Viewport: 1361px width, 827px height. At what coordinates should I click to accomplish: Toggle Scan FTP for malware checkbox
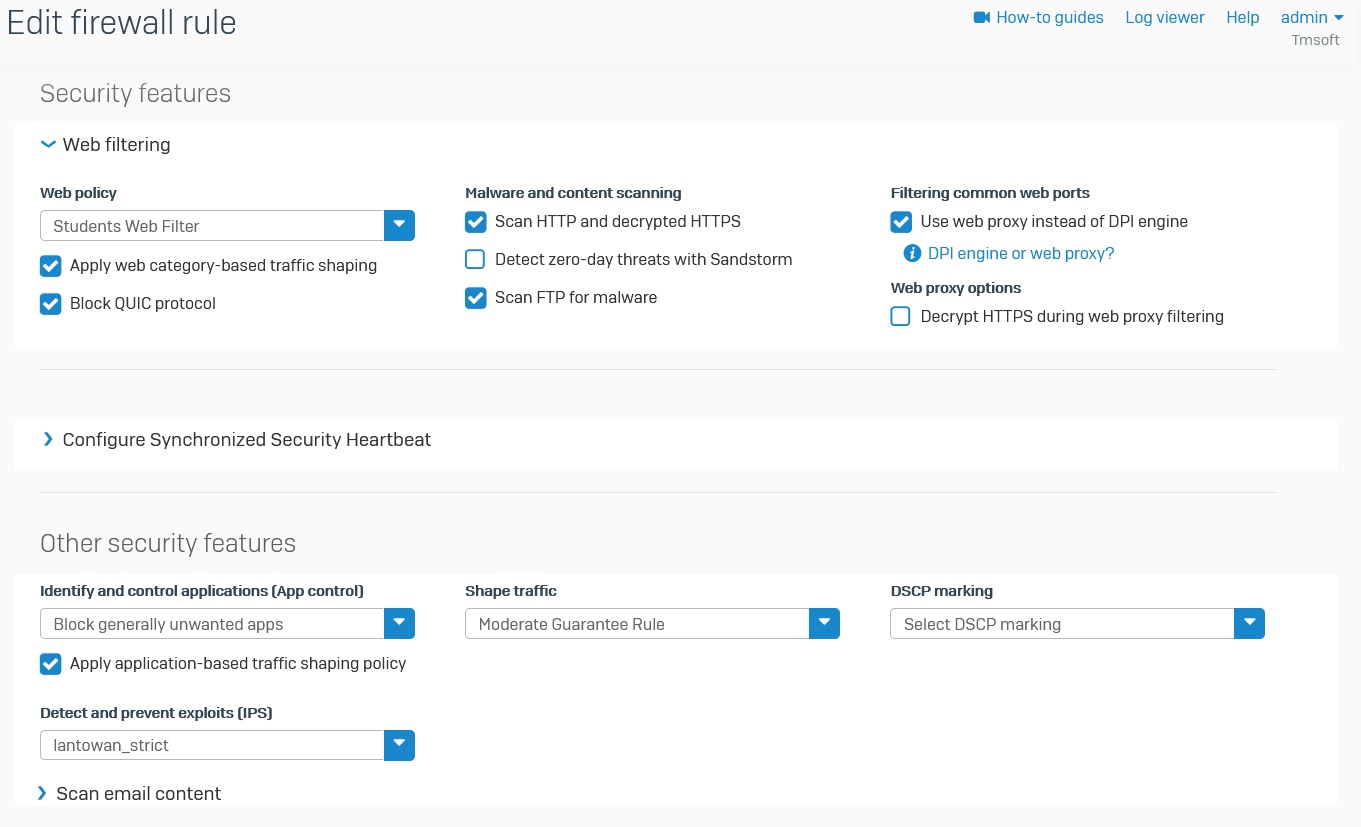point(476,298)
